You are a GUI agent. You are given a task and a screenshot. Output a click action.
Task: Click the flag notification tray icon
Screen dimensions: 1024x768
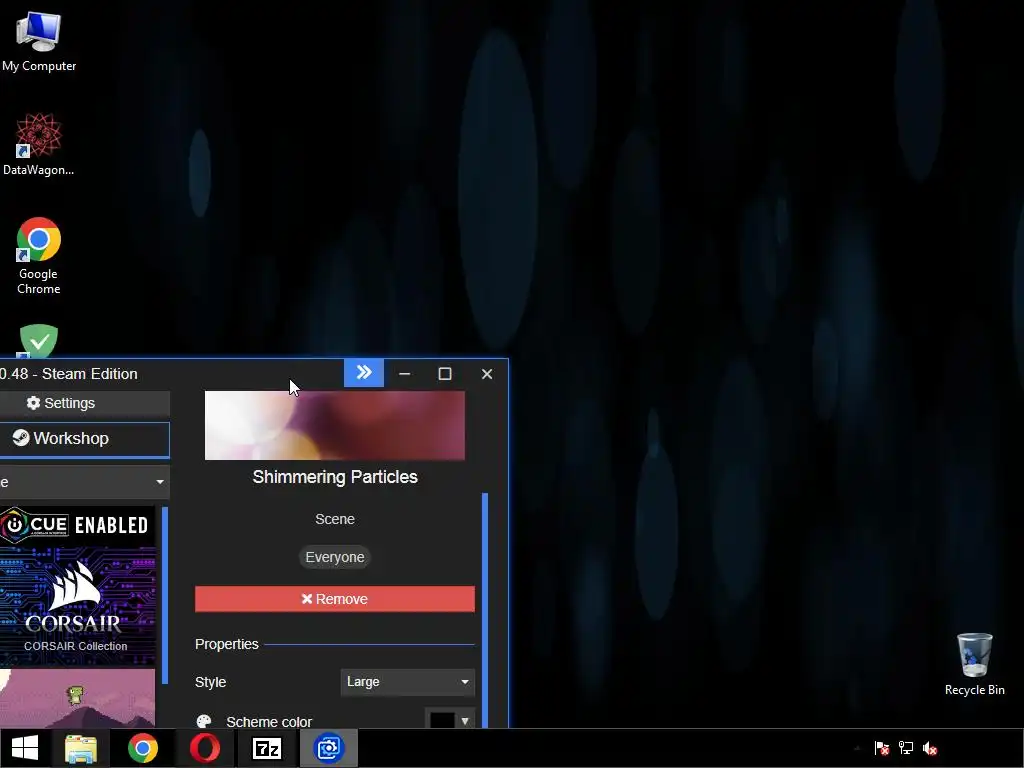tap(882, 748)
